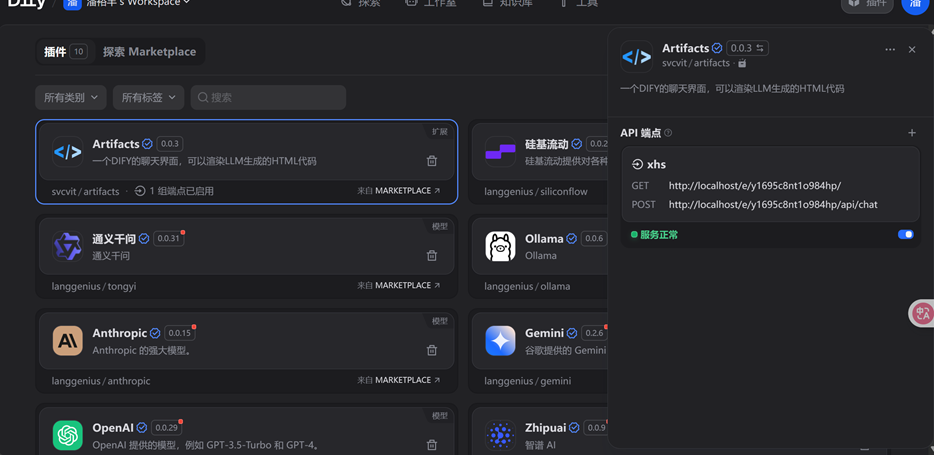
Task: Open the three-dot more options menu in the panel
Action: click(890, 49)
